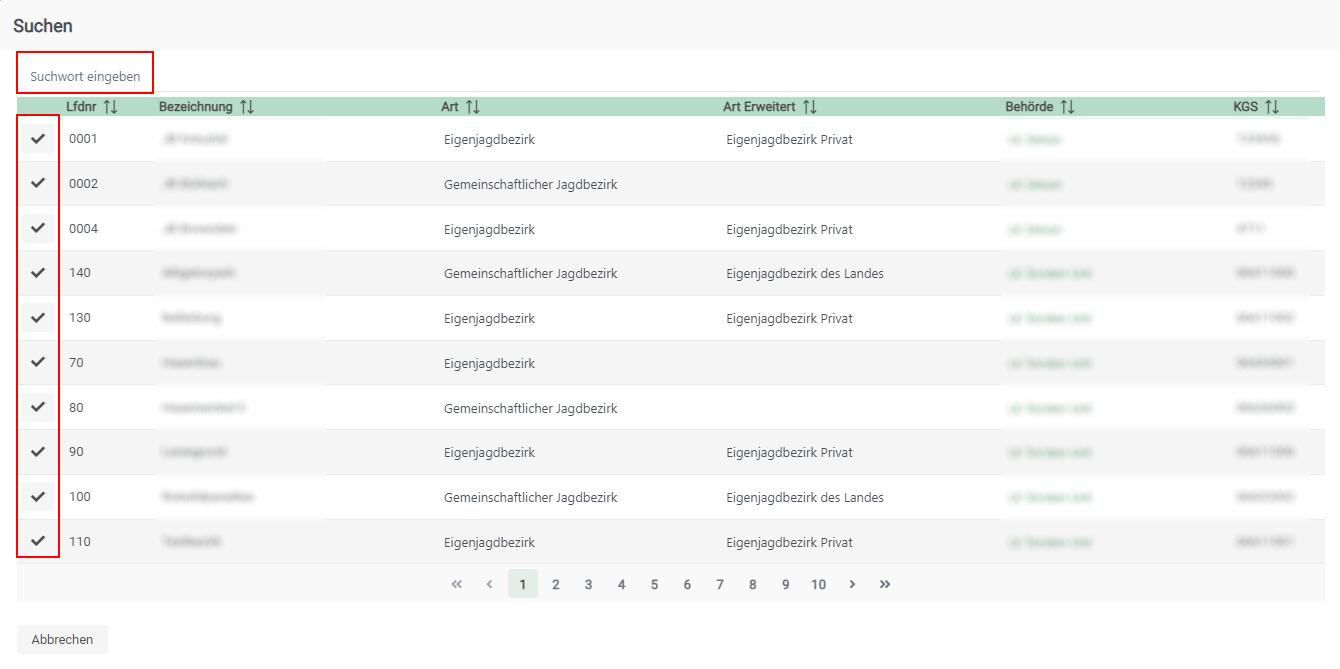Image resolution: width=1340 pixels, height=669 pixels.
Task: Sort the Art column
Action: (x=473, y=107)
